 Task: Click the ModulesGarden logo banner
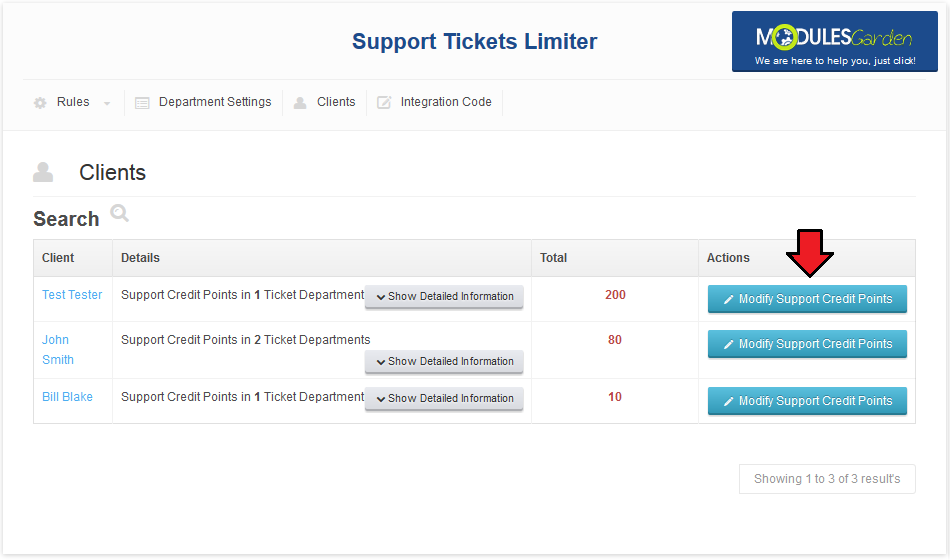click(834, 41)
